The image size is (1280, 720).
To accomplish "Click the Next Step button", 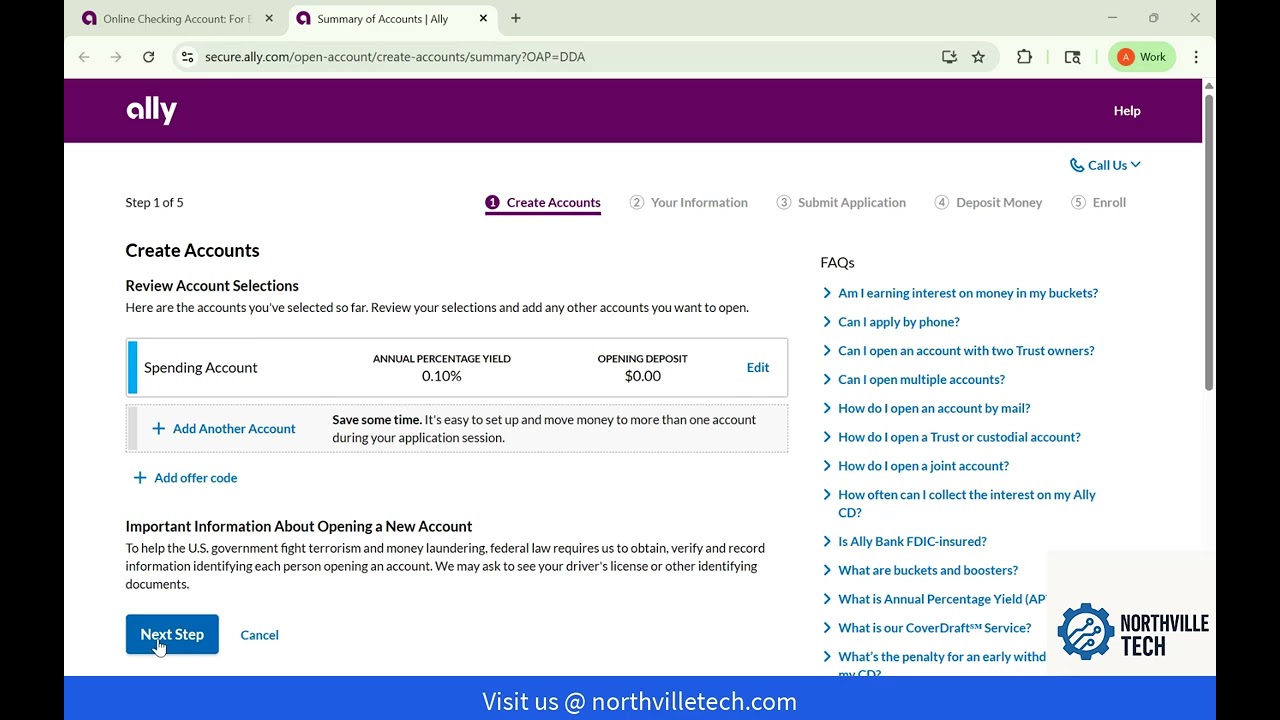I will pos(172,635).
